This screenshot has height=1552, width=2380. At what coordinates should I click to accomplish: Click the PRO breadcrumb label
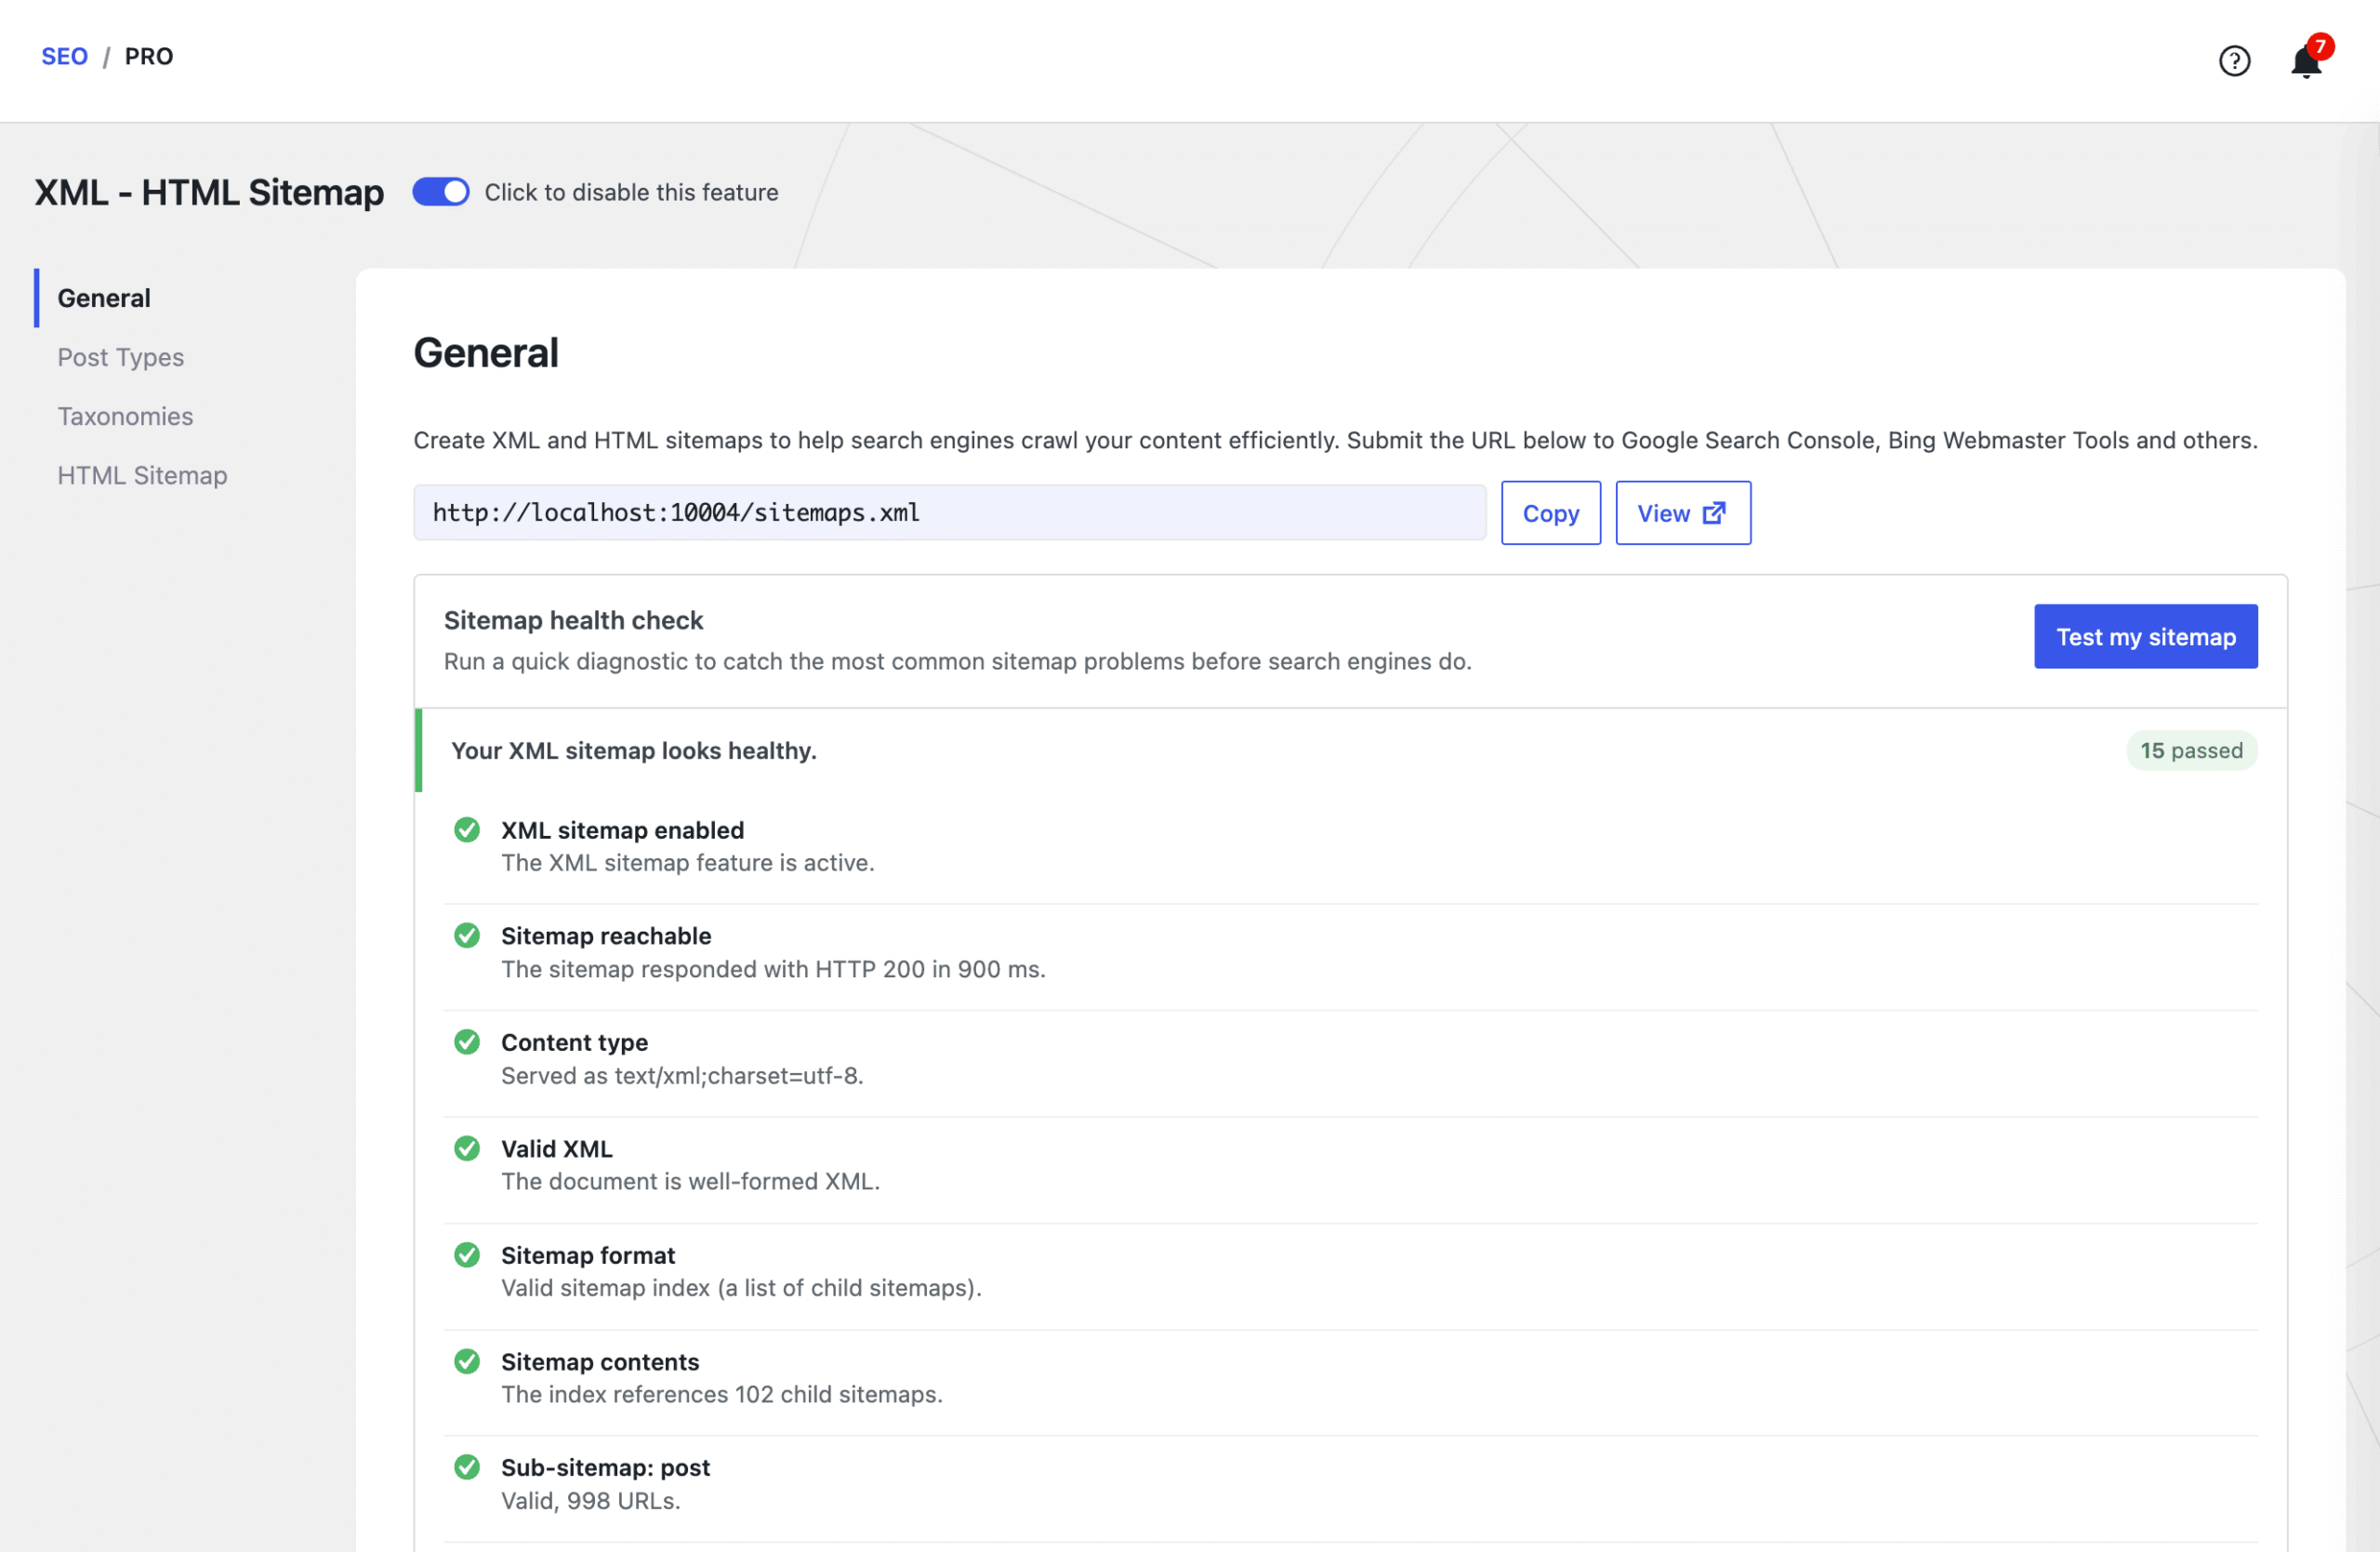coord(149,56)
